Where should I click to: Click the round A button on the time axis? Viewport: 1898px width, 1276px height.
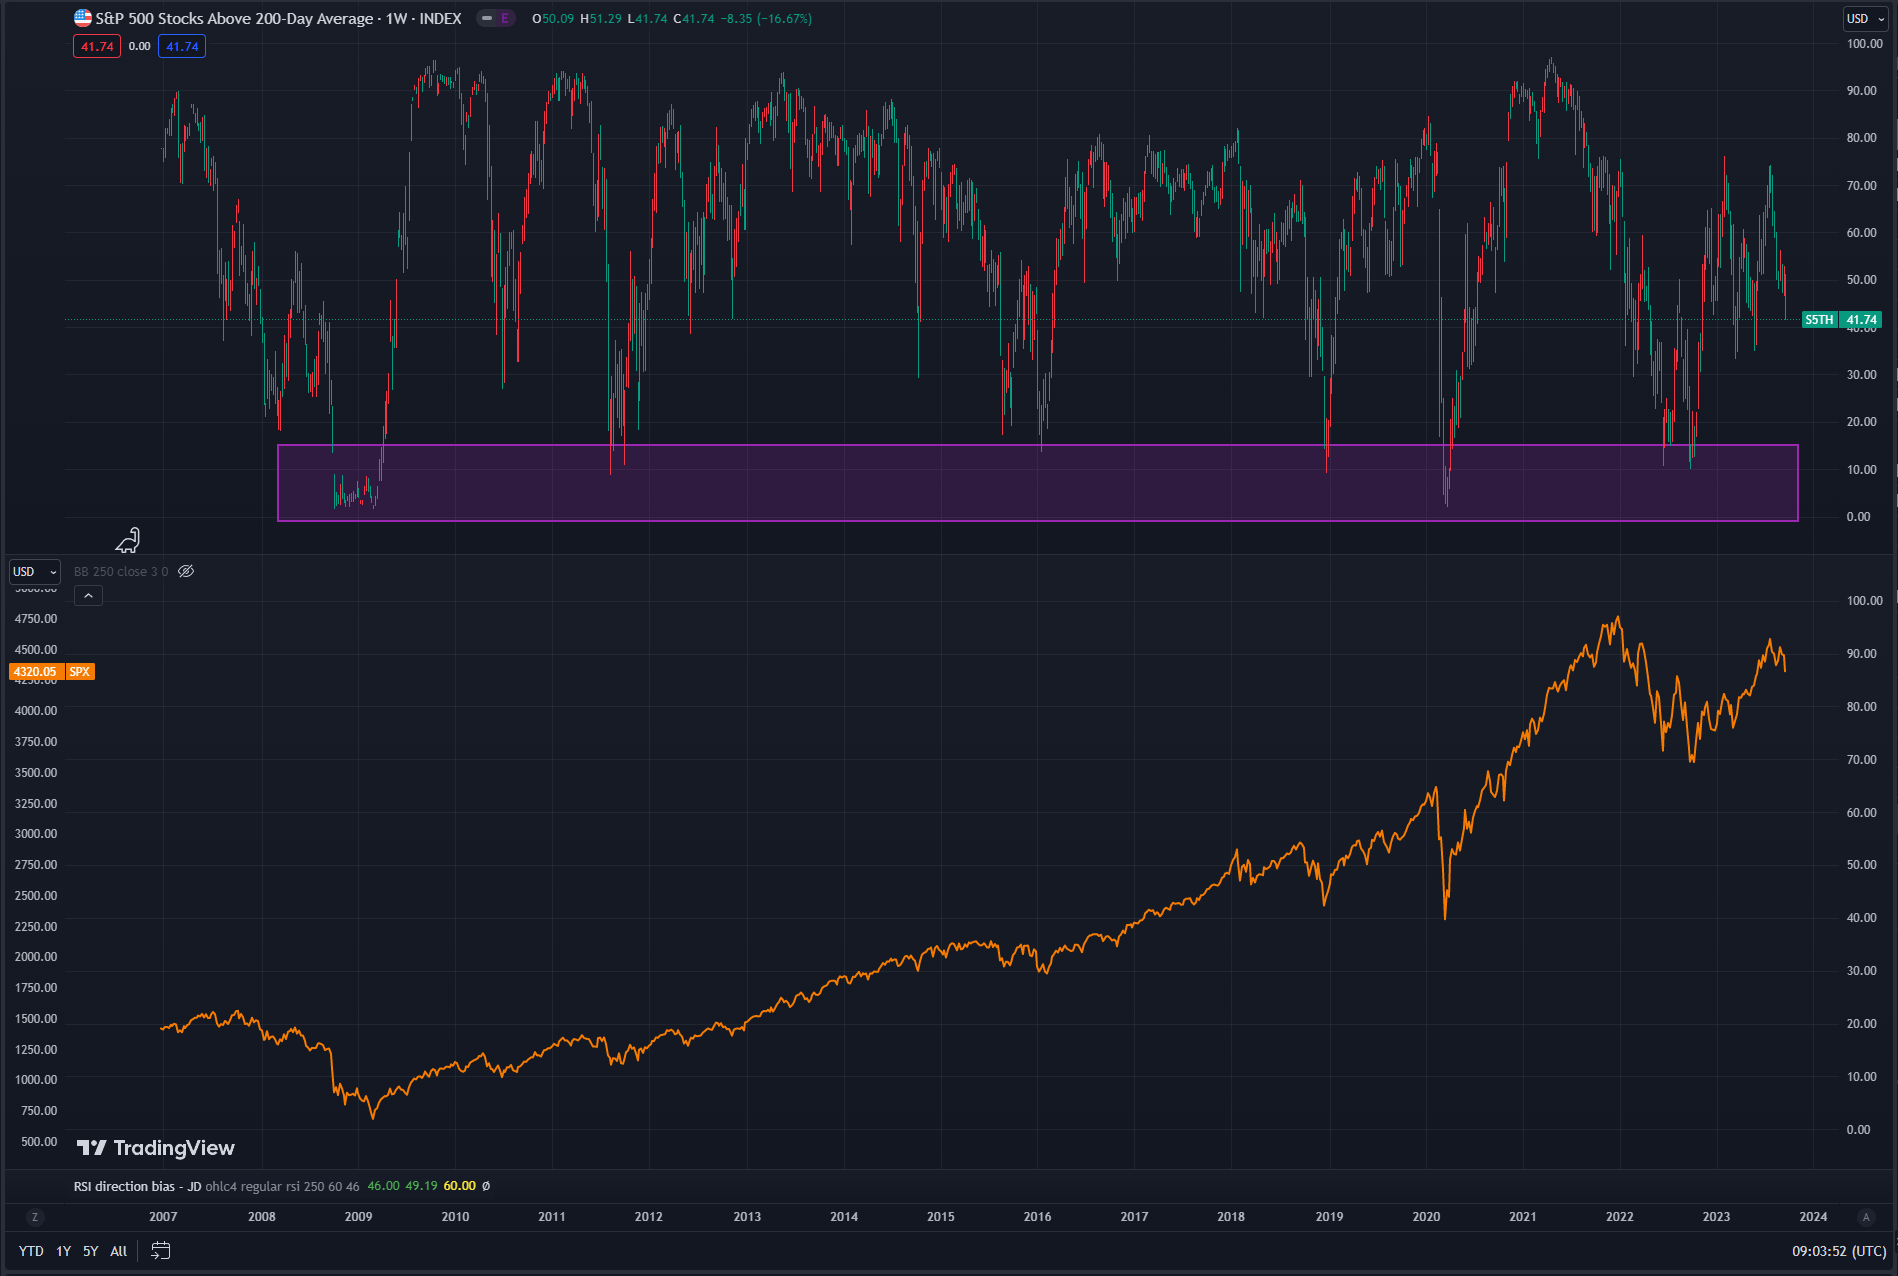point(1865,1217)
